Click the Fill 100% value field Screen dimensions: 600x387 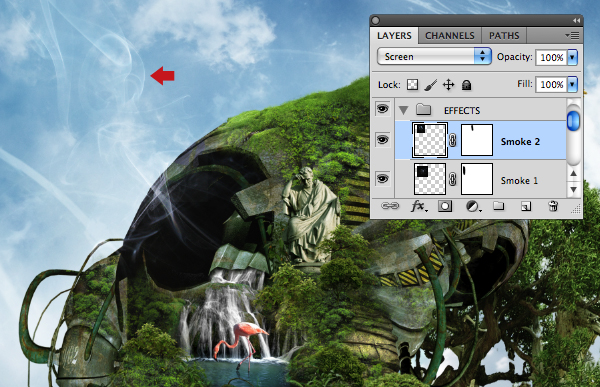pyautogui.click(x=551, y=84)
